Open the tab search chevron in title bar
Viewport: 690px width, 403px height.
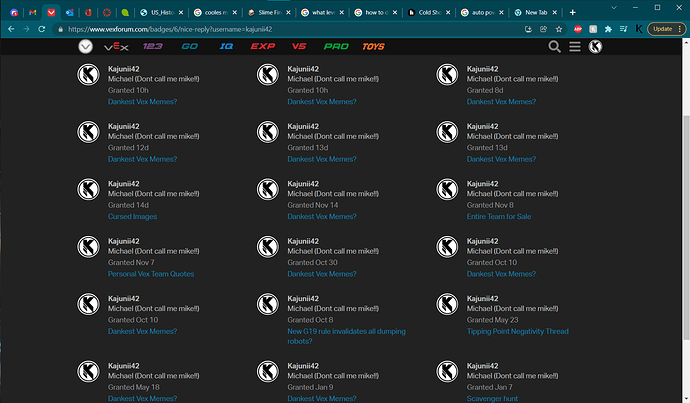pos(614,7)
